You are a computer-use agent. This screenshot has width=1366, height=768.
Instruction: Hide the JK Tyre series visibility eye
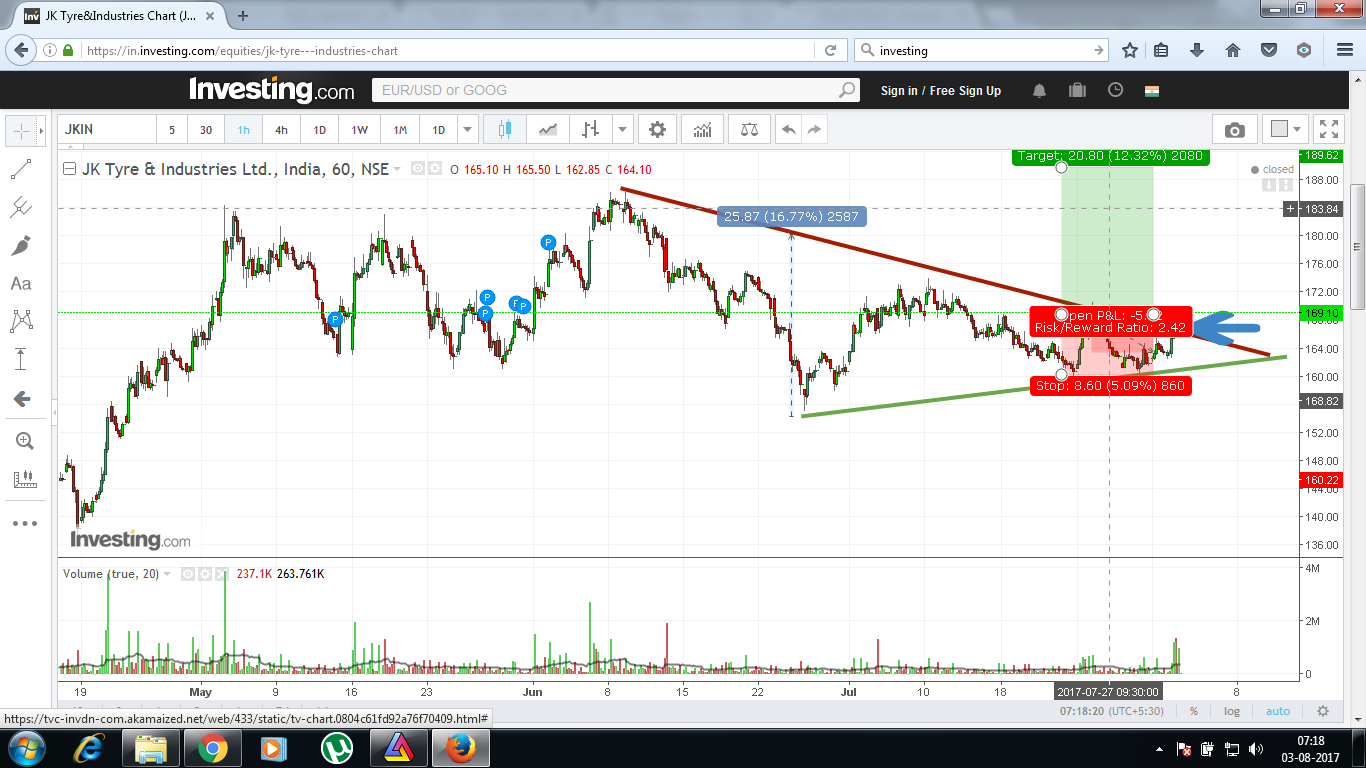click(419, 169)
